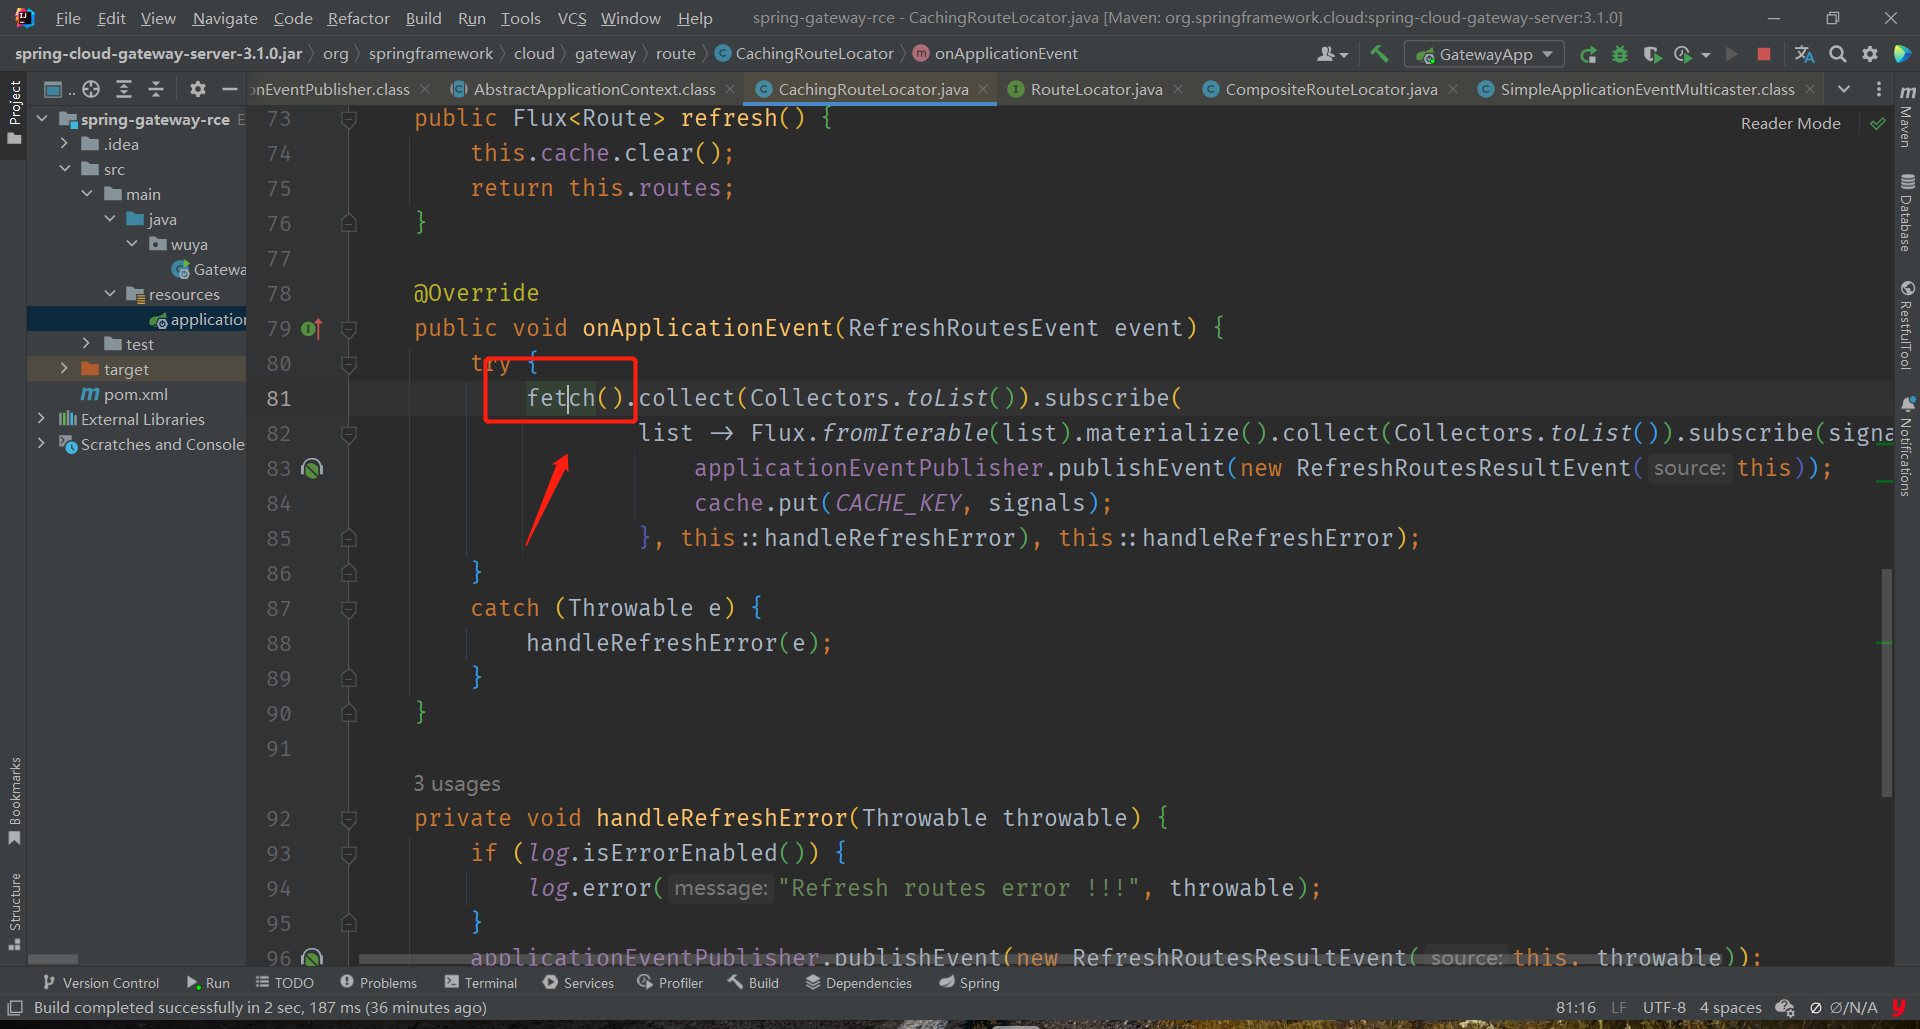Screen dimensions: 1920x1029
Task: Click the Profiler run icon in toolbar
Action: pos(1684,54)
